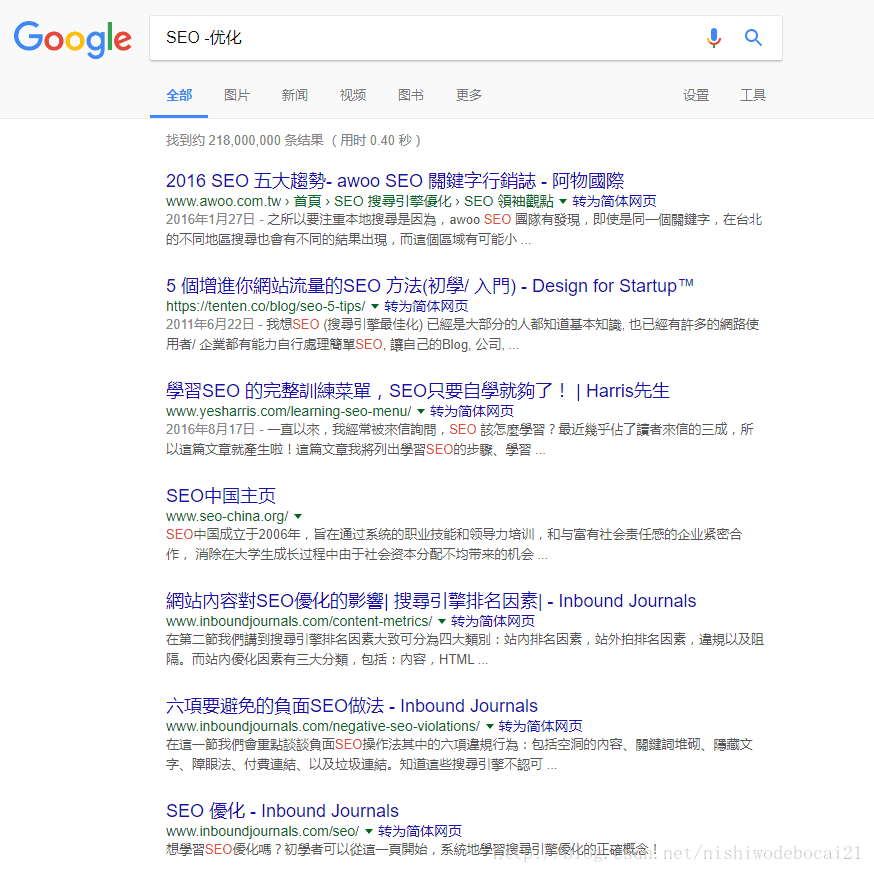Expand dropdown arrow beside tenten.co URL
The width and height of the screenshot is (874, 873).
(x=375, y=306)
